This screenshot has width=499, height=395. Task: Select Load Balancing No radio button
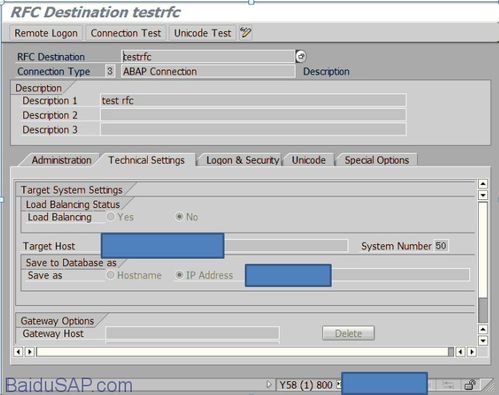point(179,217)
